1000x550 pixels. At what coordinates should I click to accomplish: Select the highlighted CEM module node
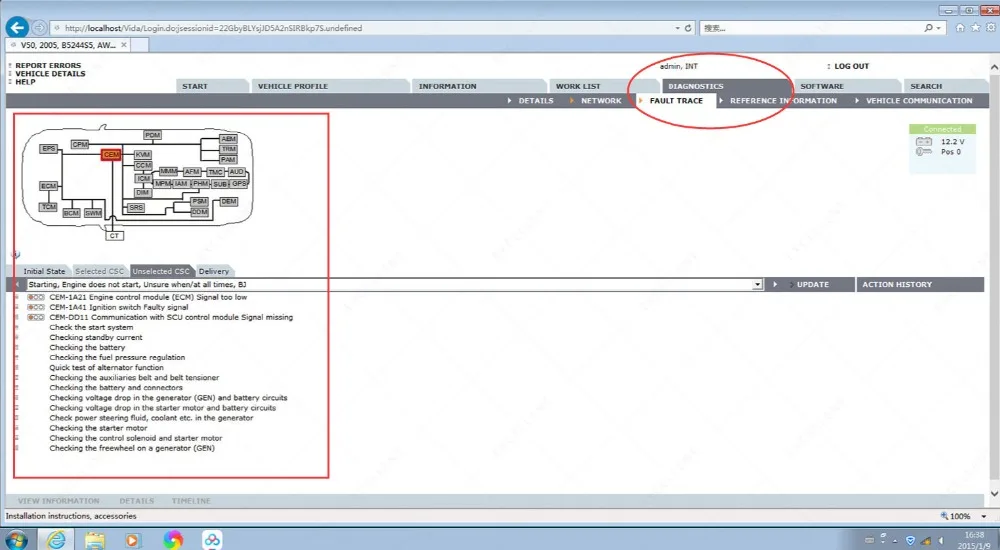click(x=111, y=154)
